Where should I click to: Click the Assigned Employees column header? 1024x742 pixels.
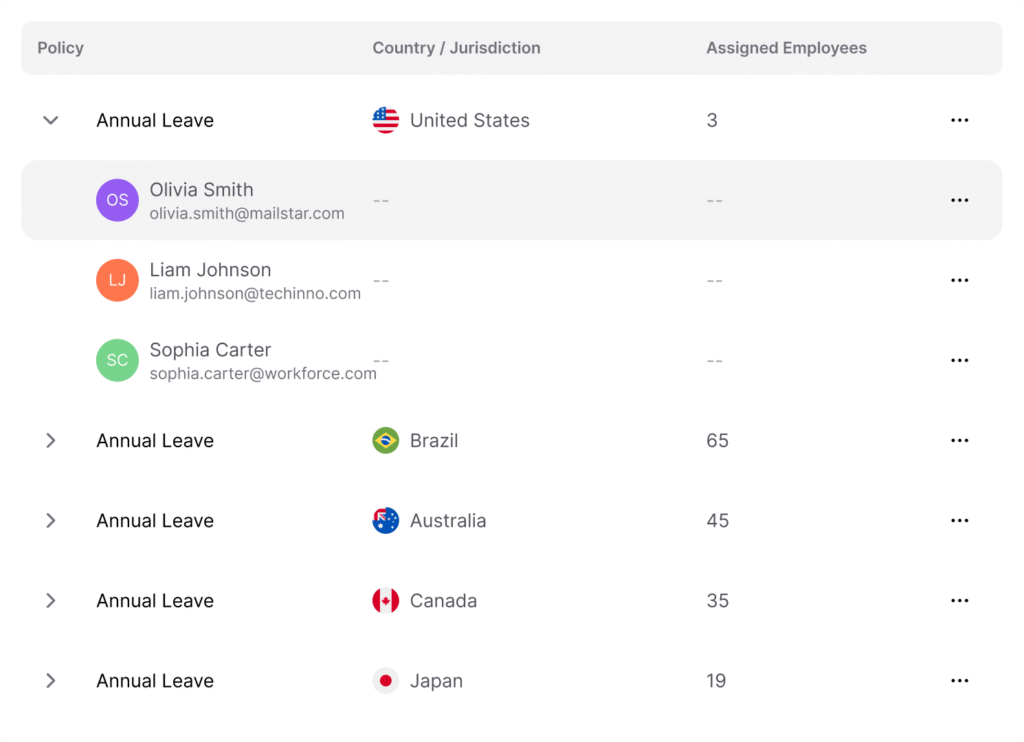(x=786, y=48)
